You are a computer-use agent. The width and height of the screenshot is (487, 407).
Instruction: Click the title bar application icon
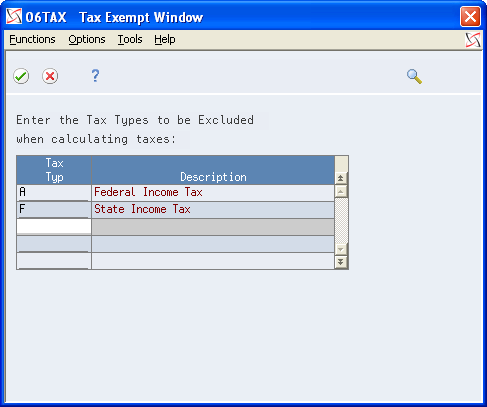14,16
